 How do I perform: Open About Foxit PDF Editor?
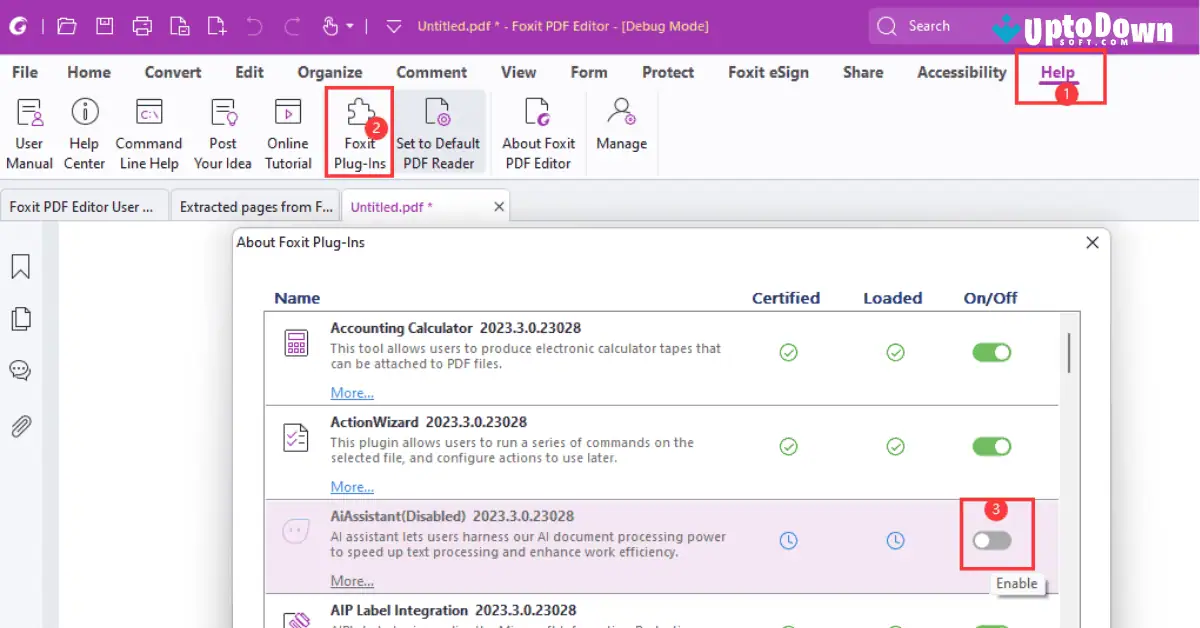click(537, 131)
